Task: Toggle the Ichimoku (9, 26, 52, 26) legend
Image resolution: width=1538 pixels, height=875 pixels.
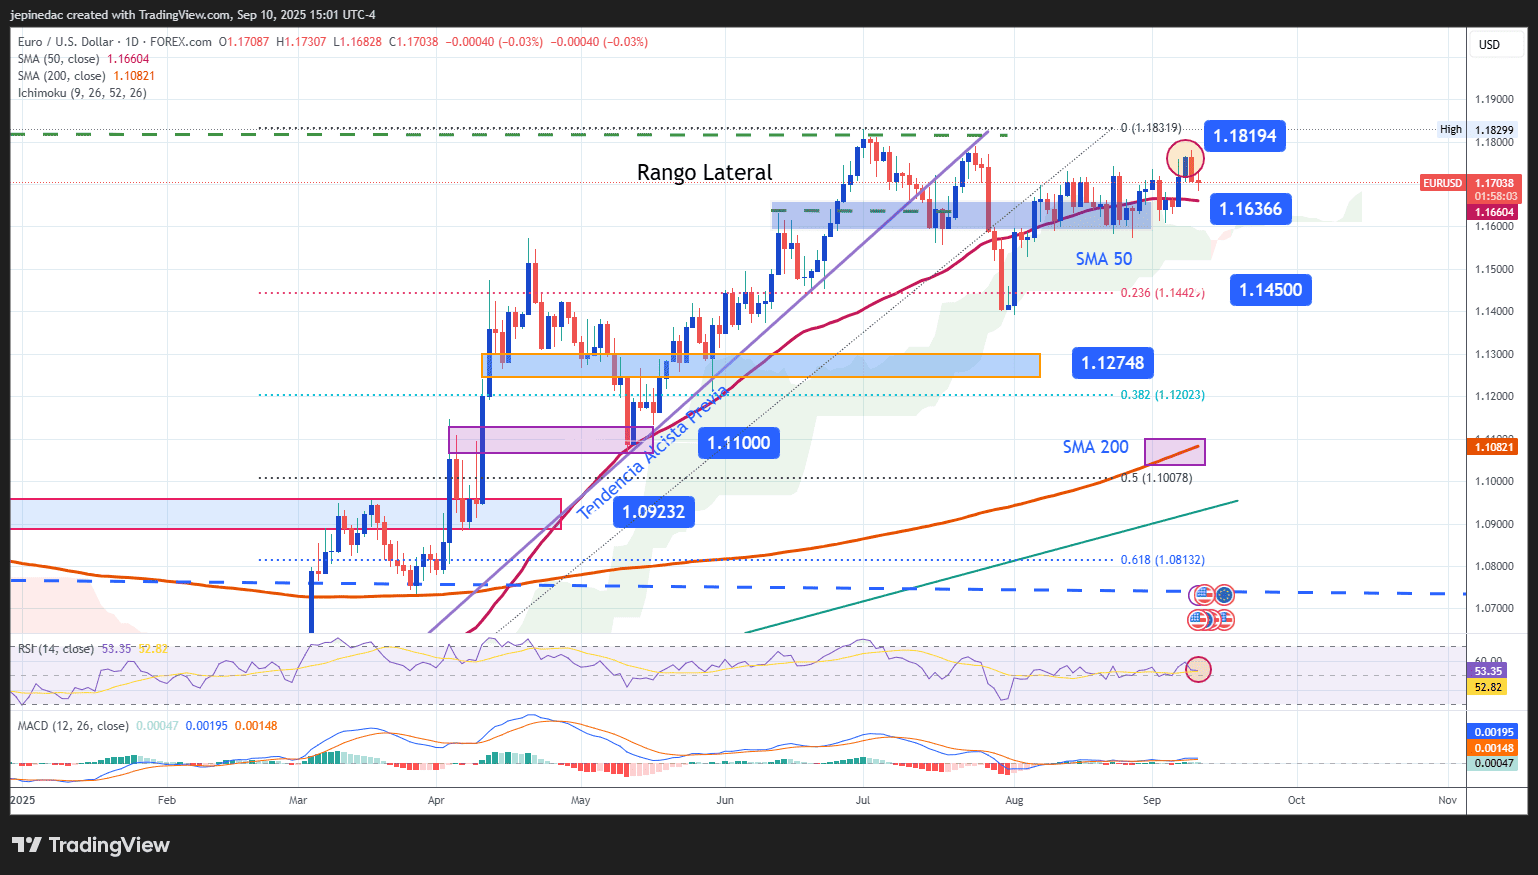Action: 80,92
